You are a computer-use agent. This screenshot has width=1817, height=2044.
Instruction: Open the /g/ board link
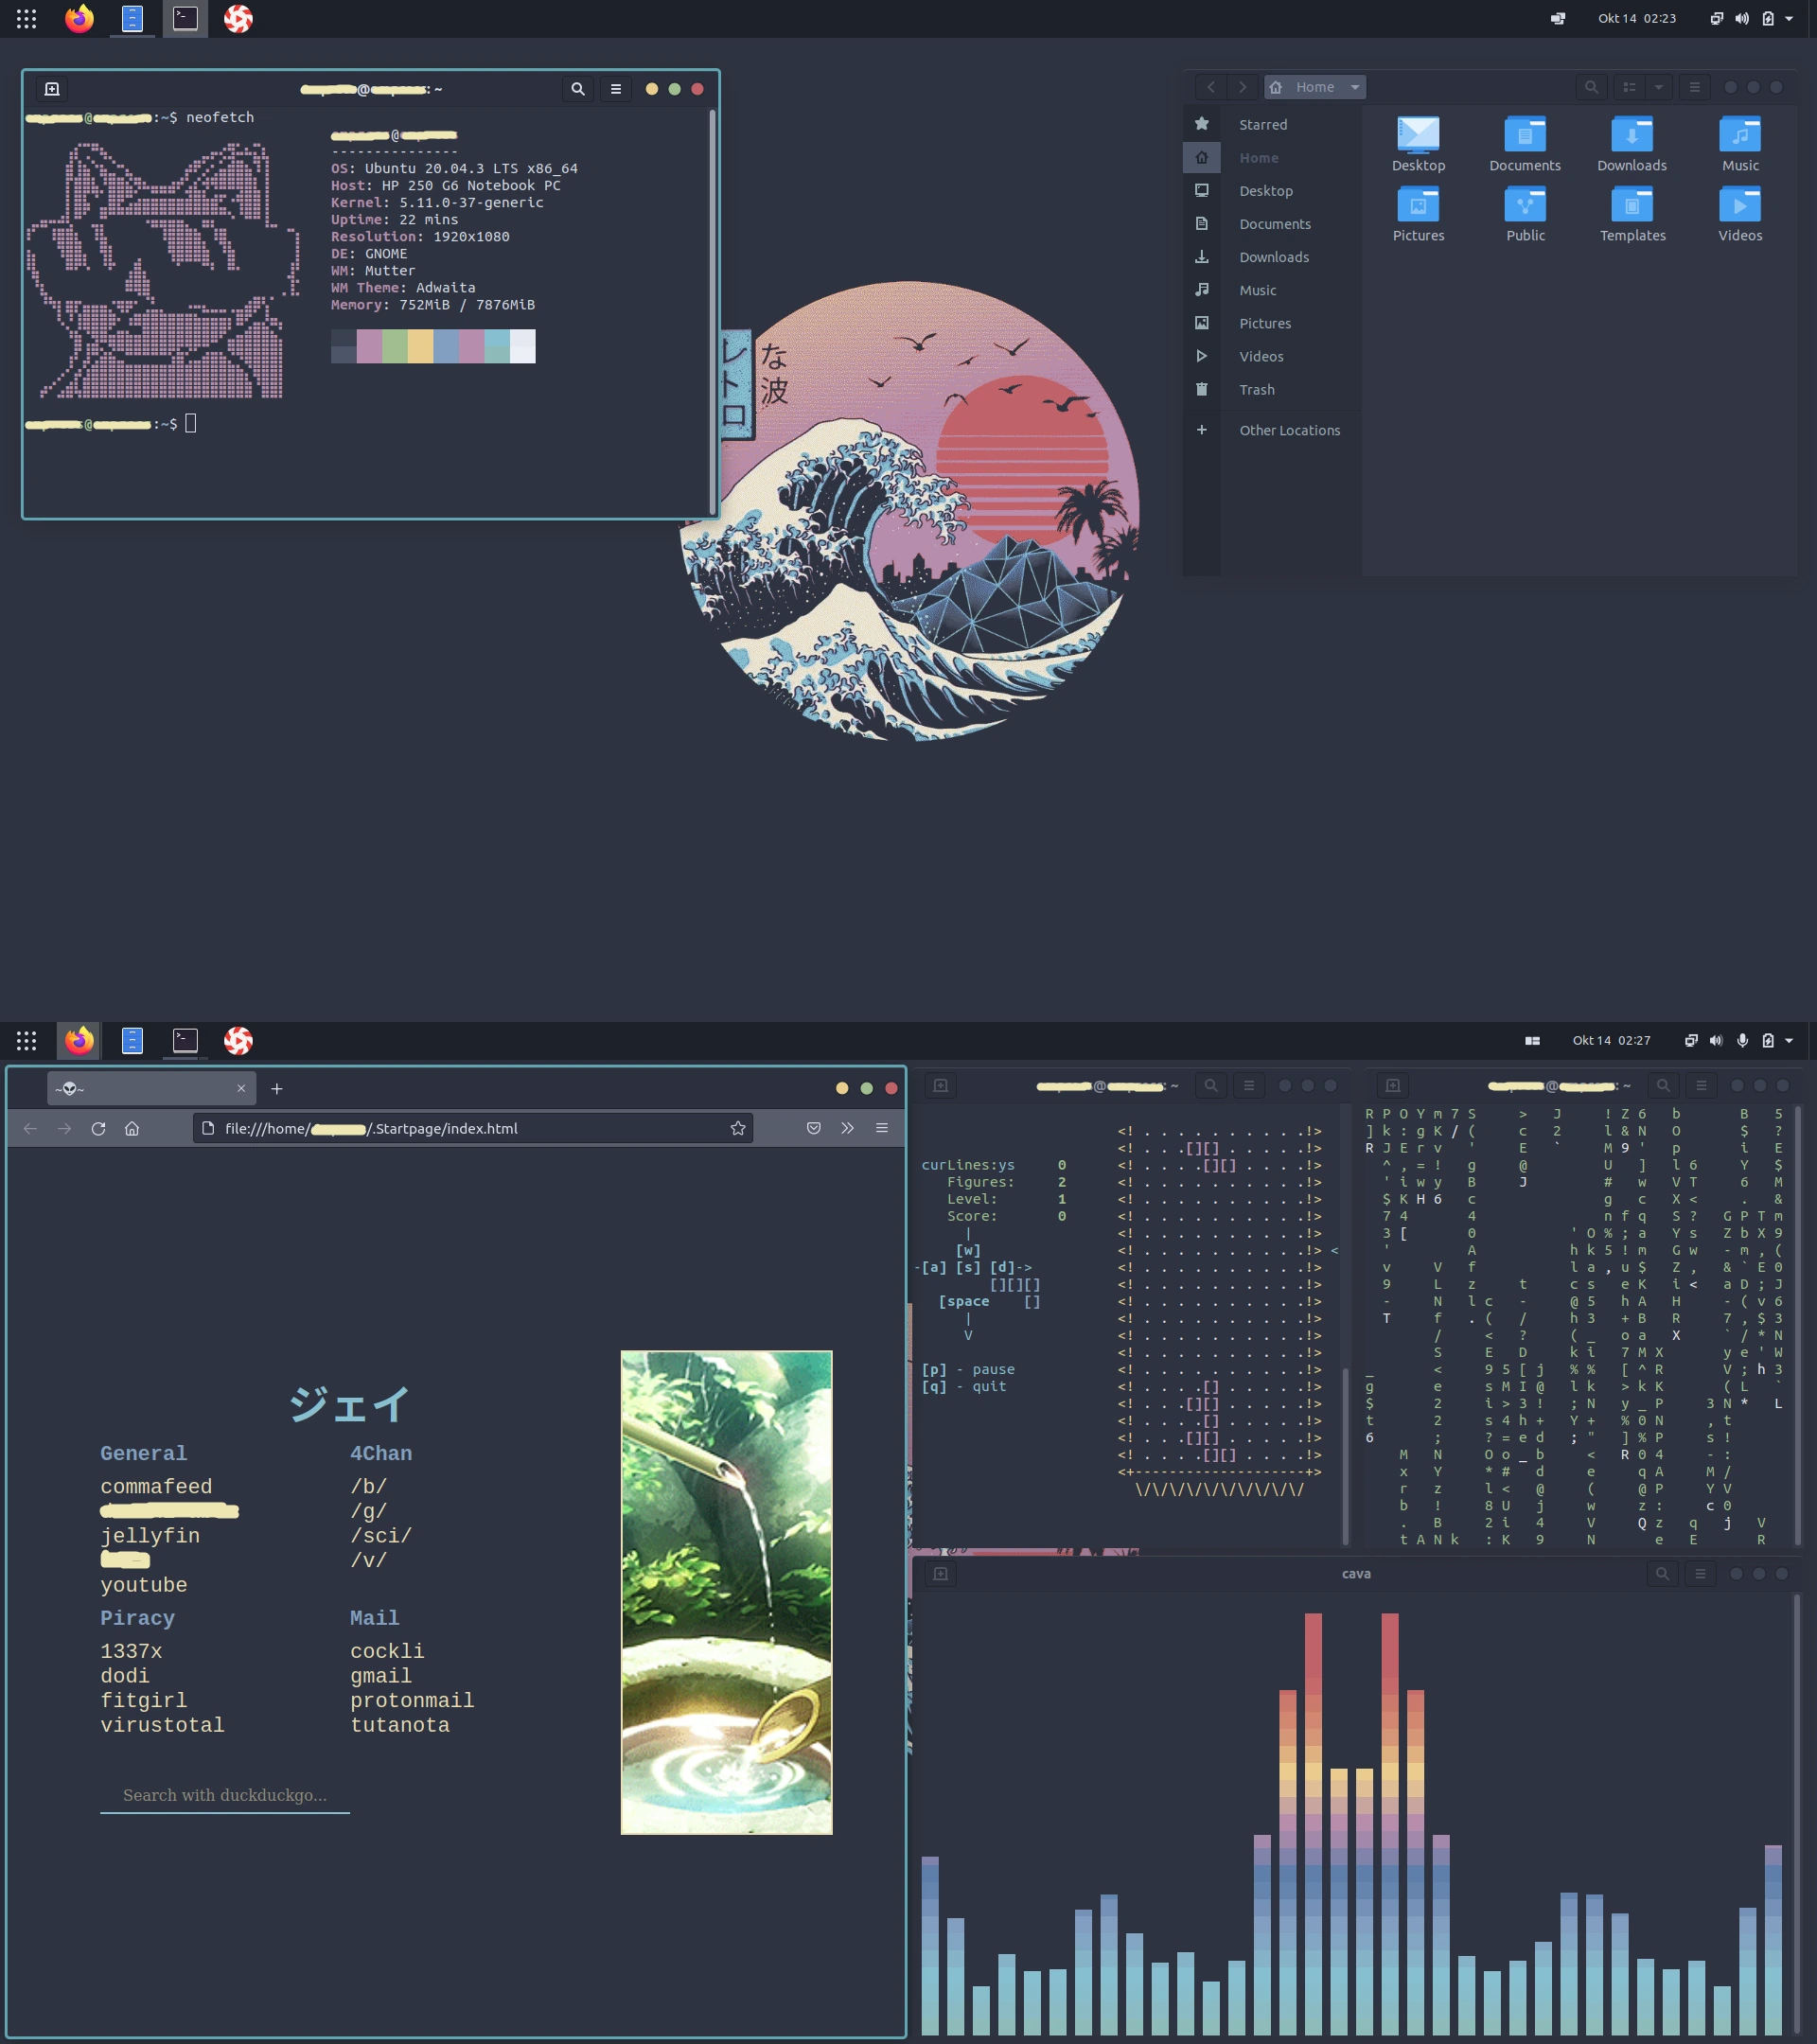tap(368, 1511)
